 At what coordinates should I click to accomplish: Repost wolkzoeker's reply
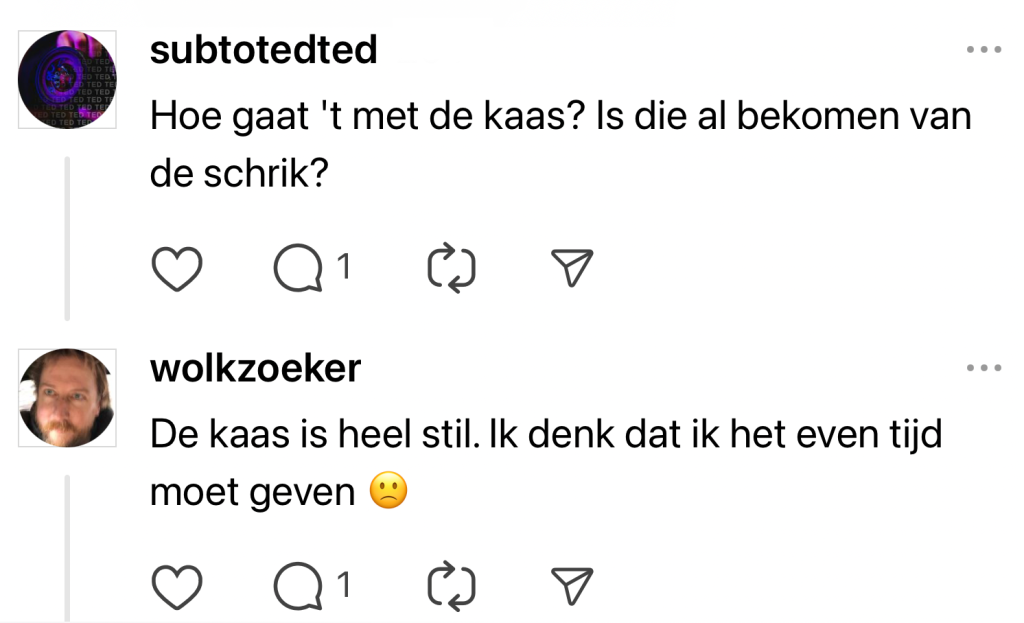tap(451, 587)
